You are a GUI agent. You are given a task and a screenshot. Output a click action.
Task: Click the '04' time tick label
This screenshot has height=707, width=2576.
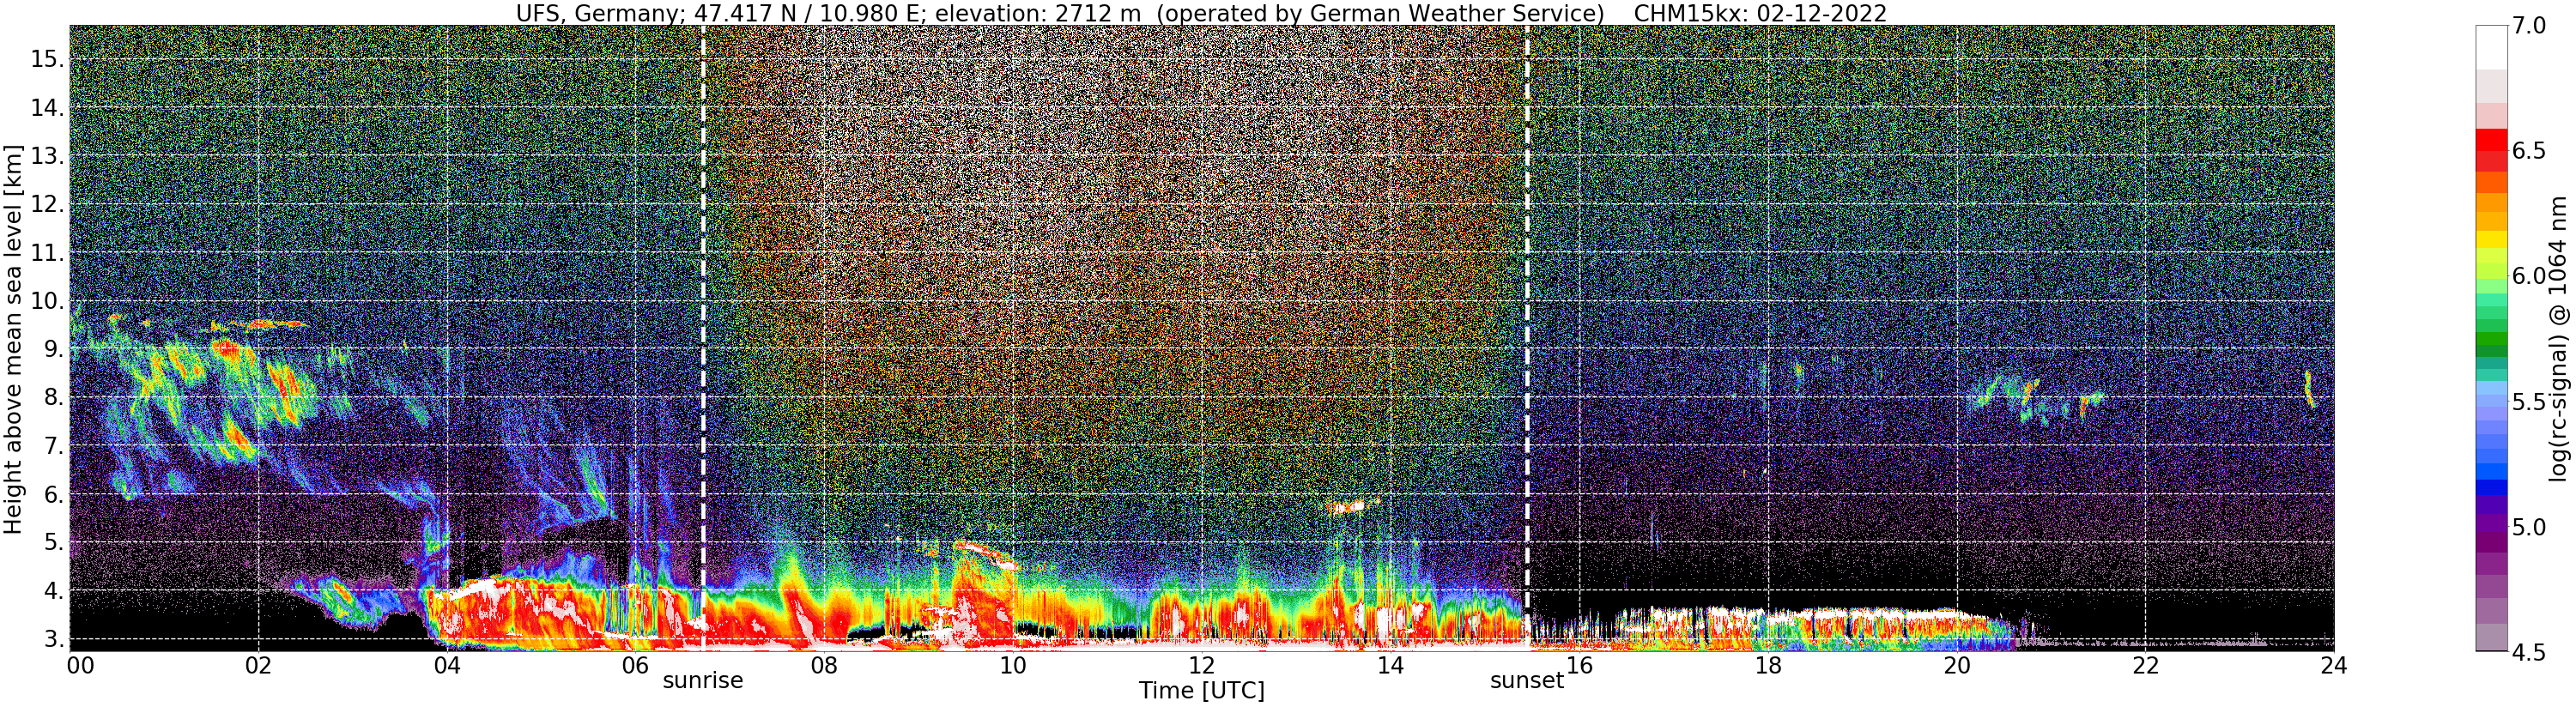[447, 666]
